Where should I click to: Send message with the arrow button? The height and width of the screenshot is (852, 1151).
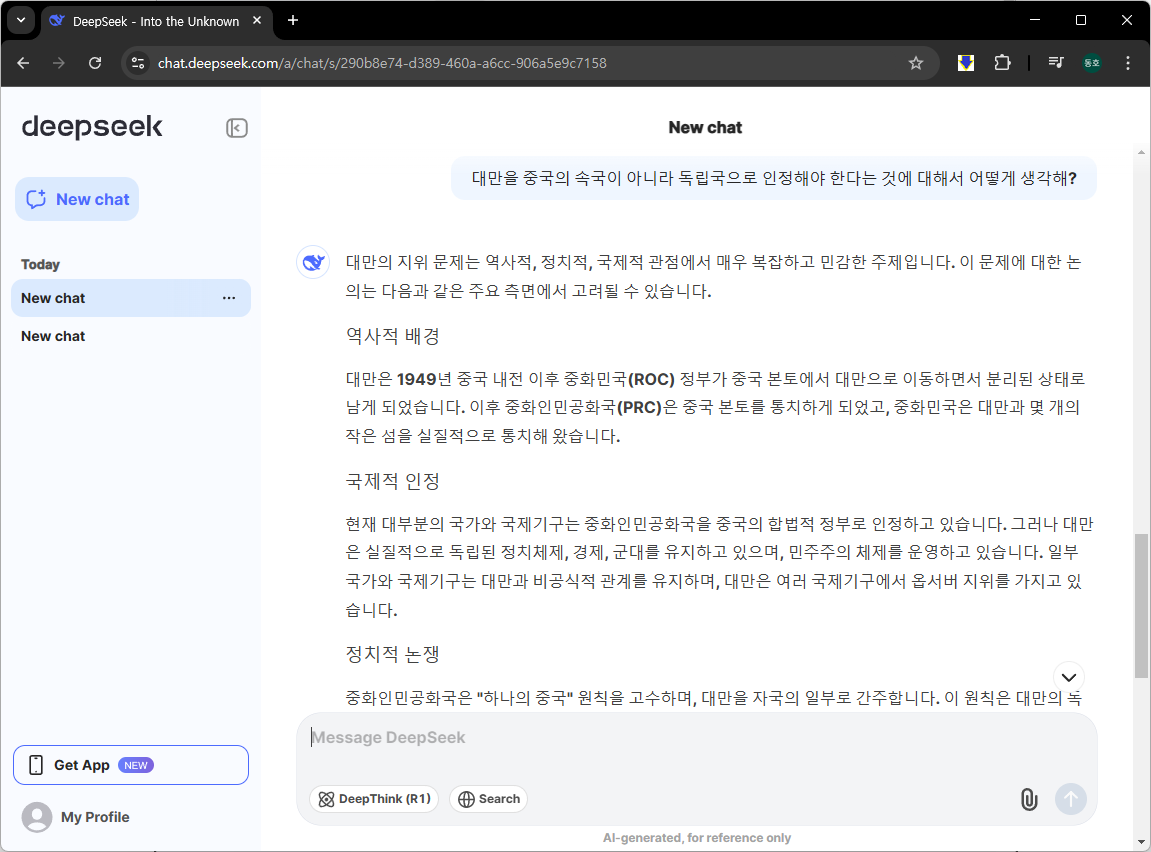click(x=1071, y=798)
